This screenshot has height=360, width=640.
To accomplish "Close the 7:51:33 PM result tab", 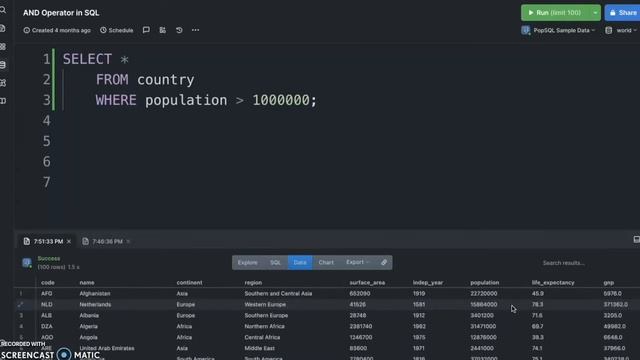I will (69, 241).
